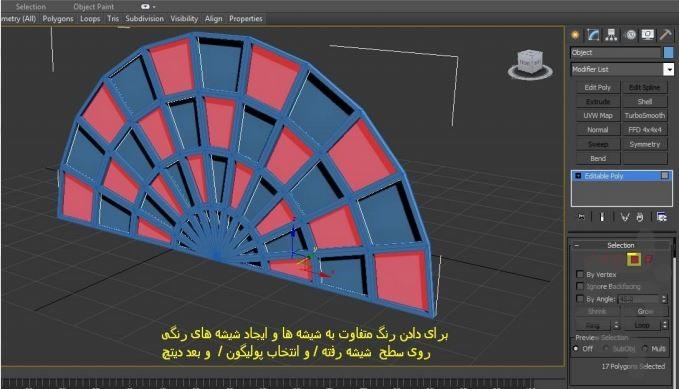Toggle Show End Result icon

(602, 217)
